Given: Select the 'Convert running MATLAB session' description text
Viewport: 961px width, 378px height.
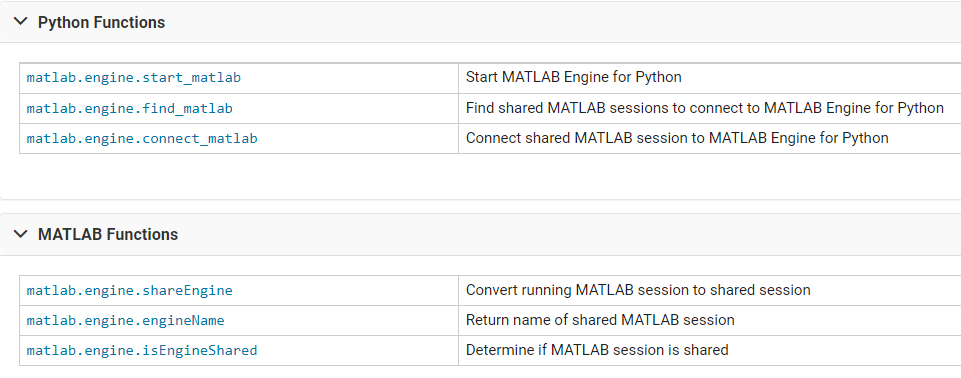Looking at the screenshot, I should (x=638, y=290).
